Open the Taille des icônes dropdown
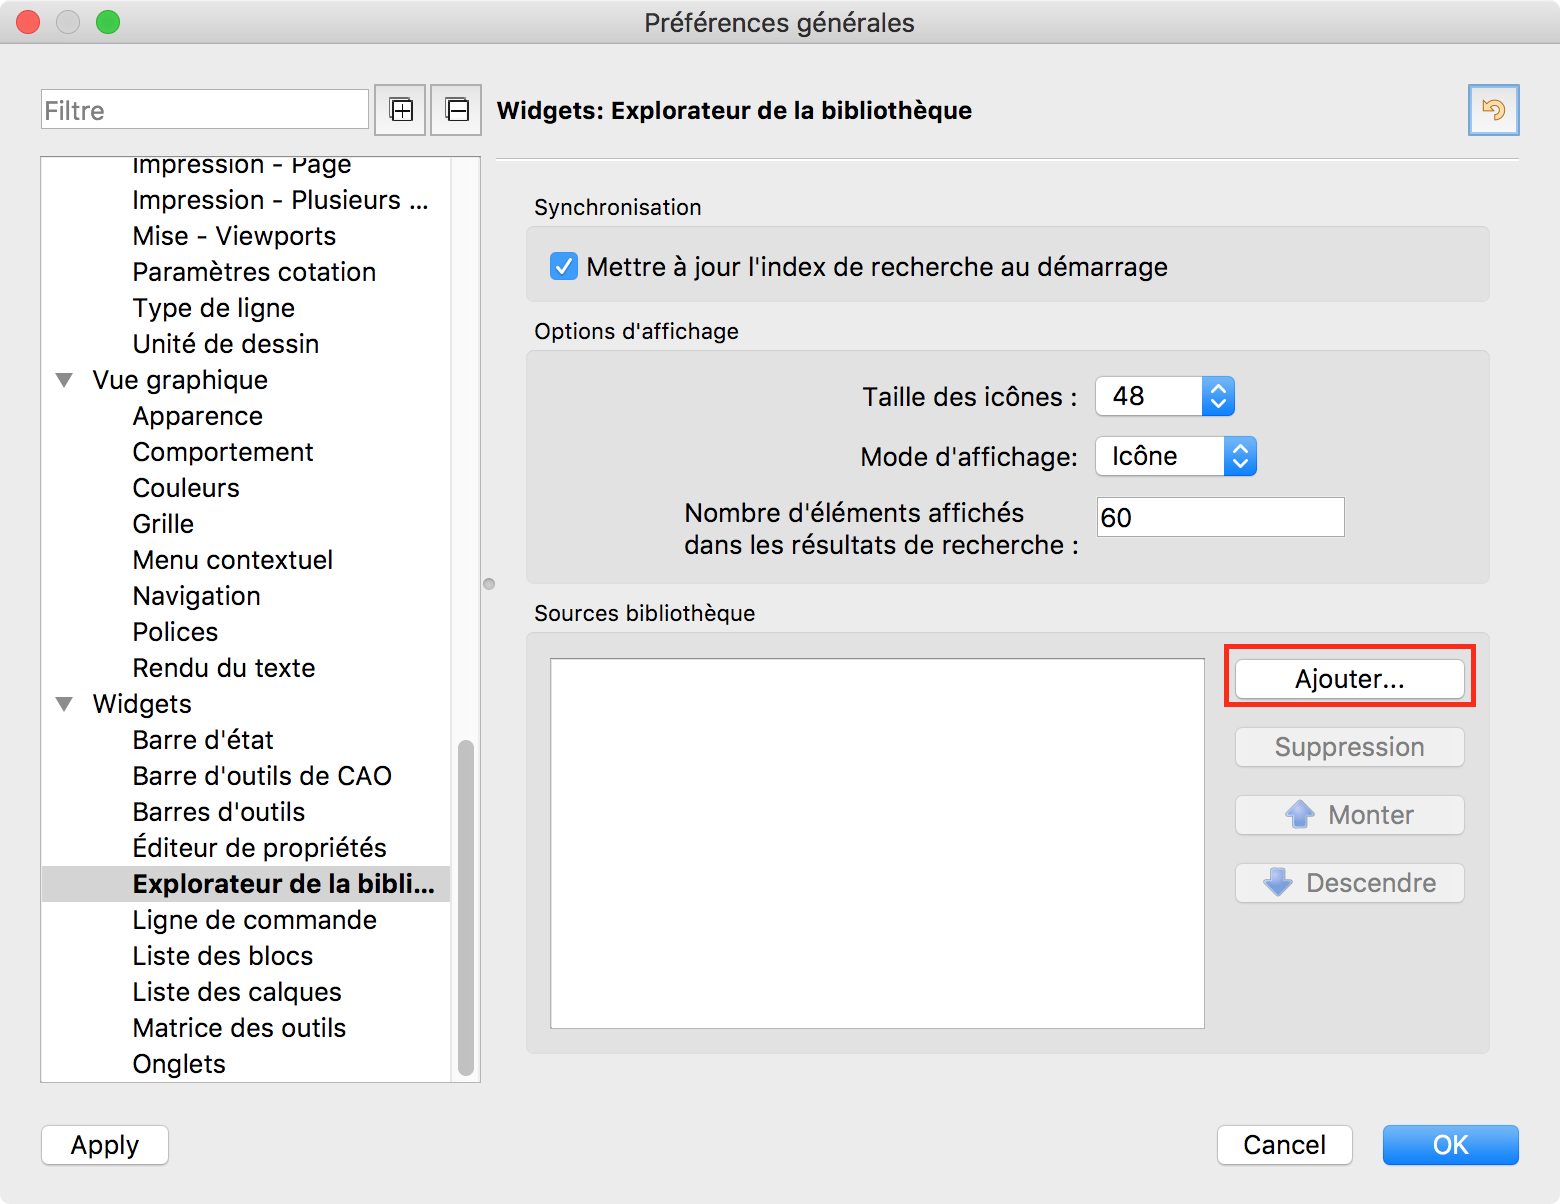The height and width of the screenshot is (1204, 1560). [1217, 397]
